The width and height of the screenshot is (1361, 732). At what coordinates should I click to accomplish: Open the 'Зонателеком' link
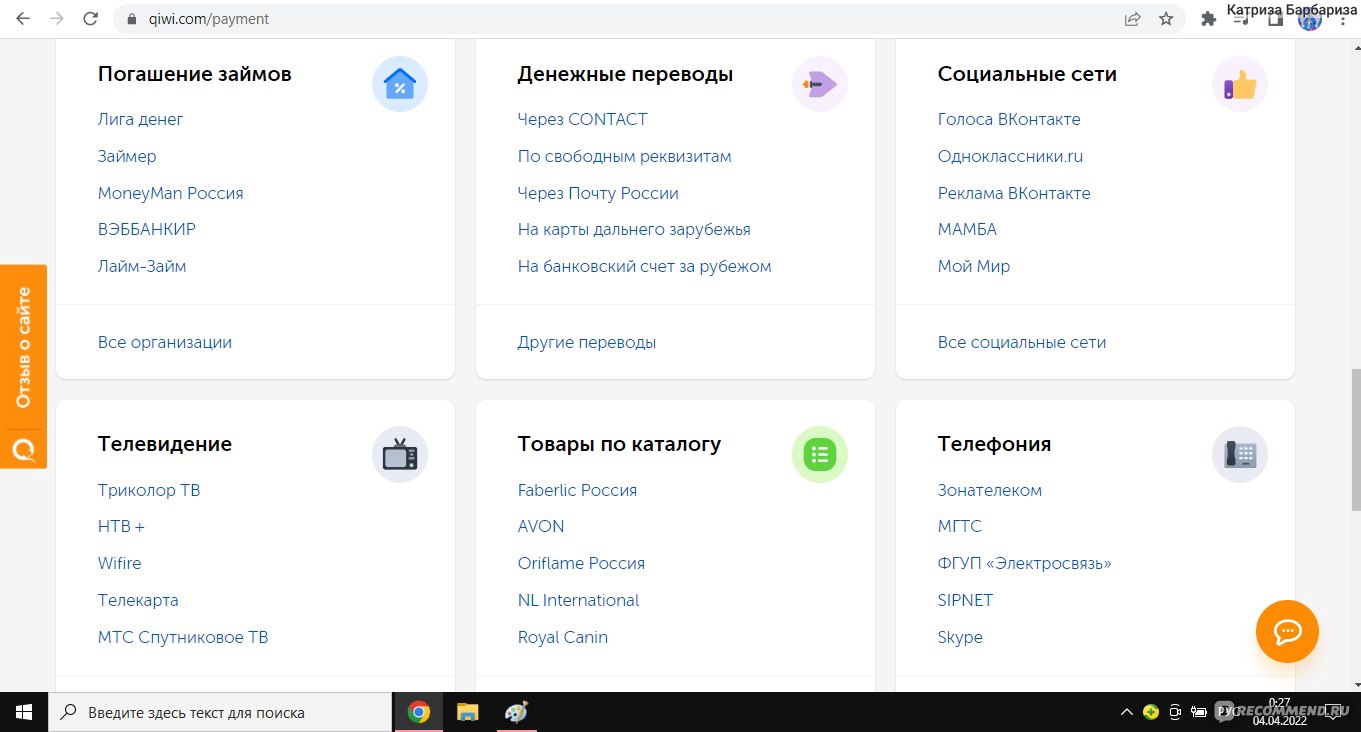pos(990,490)
